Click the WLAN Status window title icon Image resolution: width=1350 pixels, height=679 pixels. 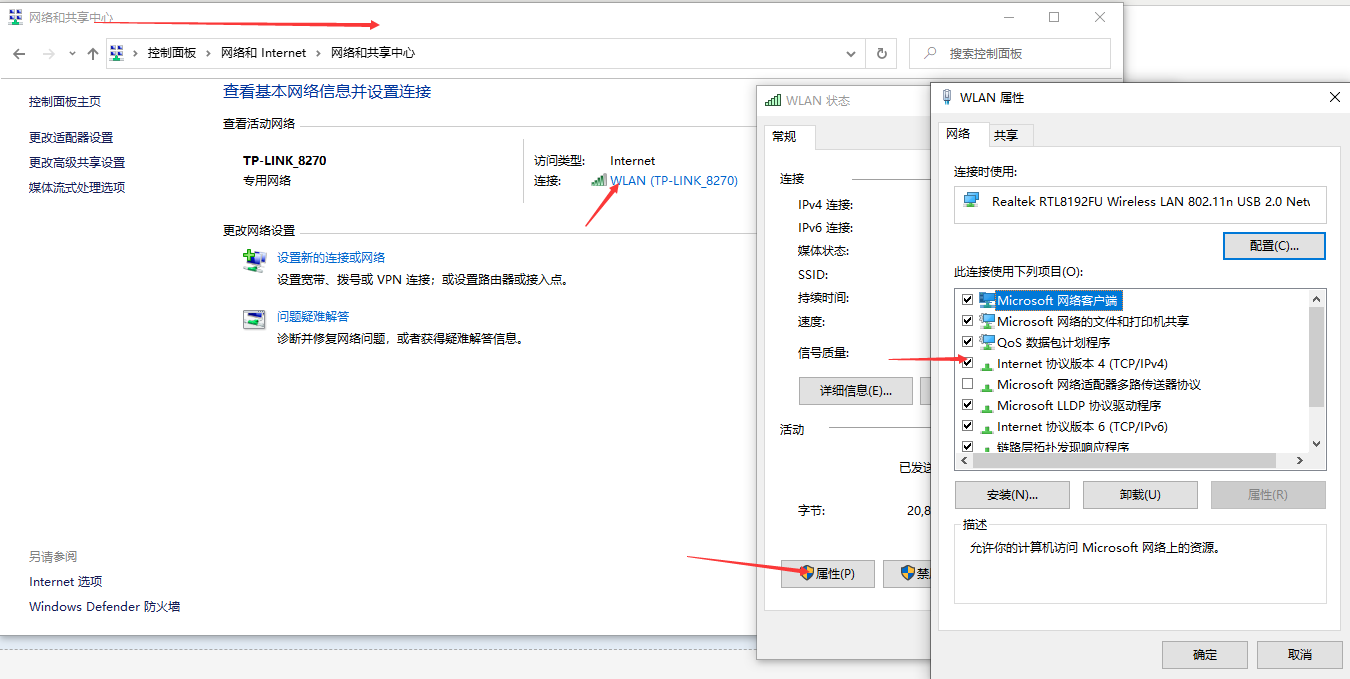[x=772, y=100]
